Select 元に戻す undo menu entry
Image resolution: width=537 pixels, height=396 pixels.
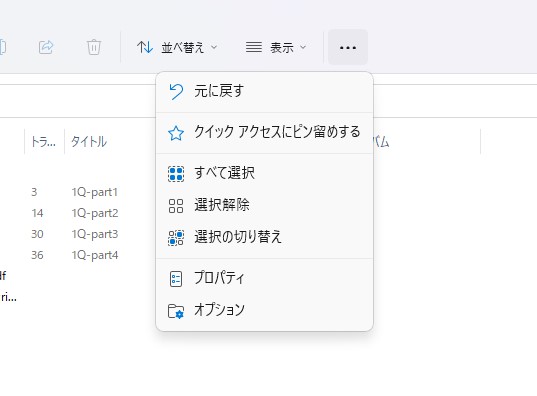[264, 91]
